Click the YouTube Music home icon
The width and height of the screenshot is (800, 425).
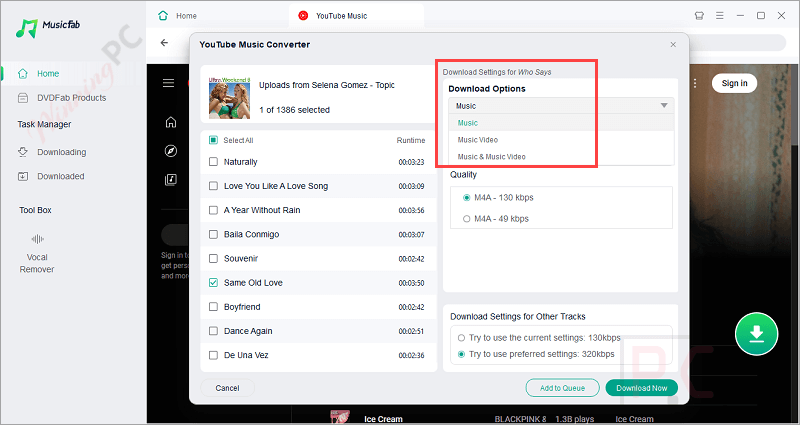(x=171, y=122)
